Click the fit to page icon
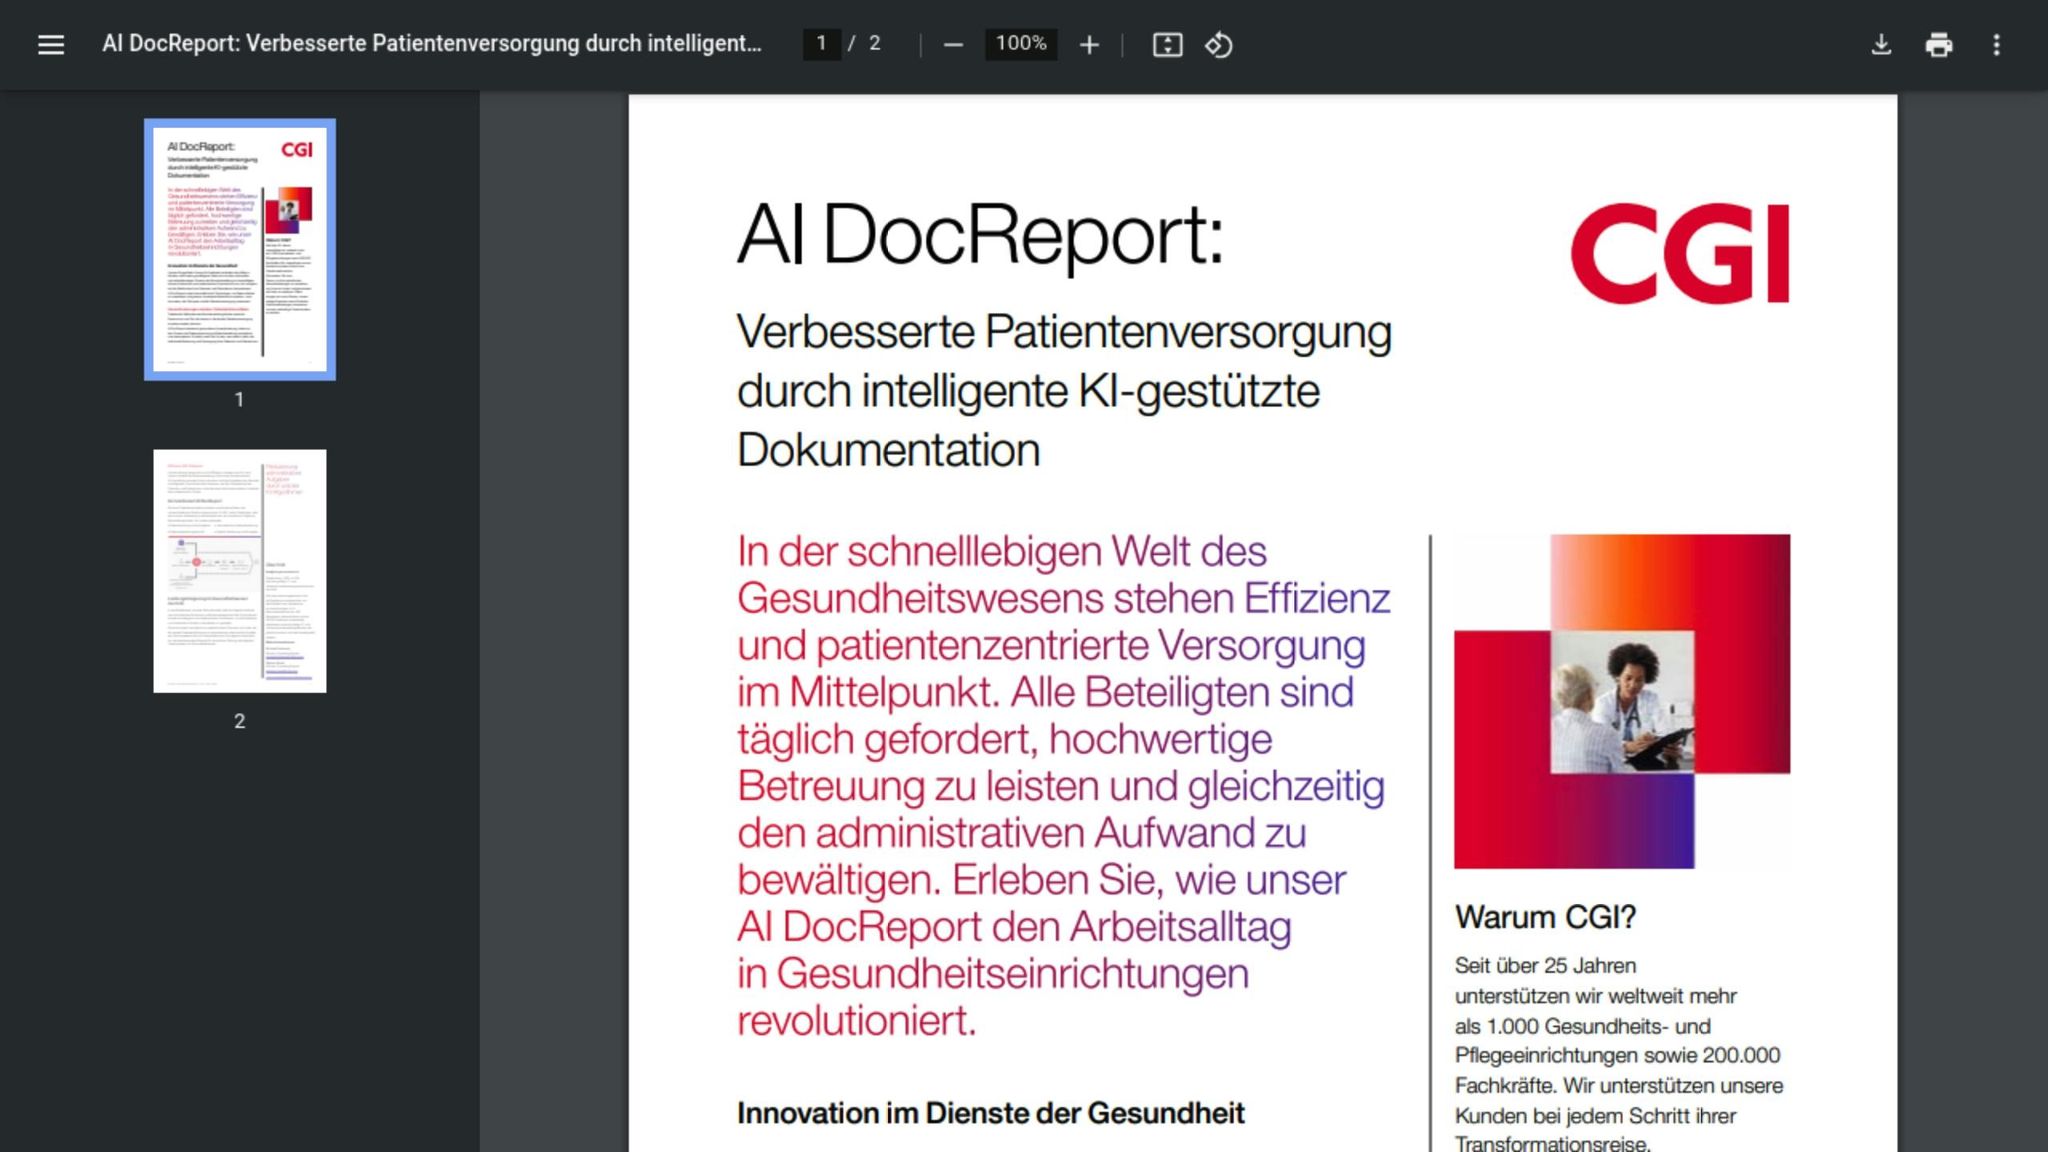This screenshot has height=1152, width=2048. [x=1167, y=44]
